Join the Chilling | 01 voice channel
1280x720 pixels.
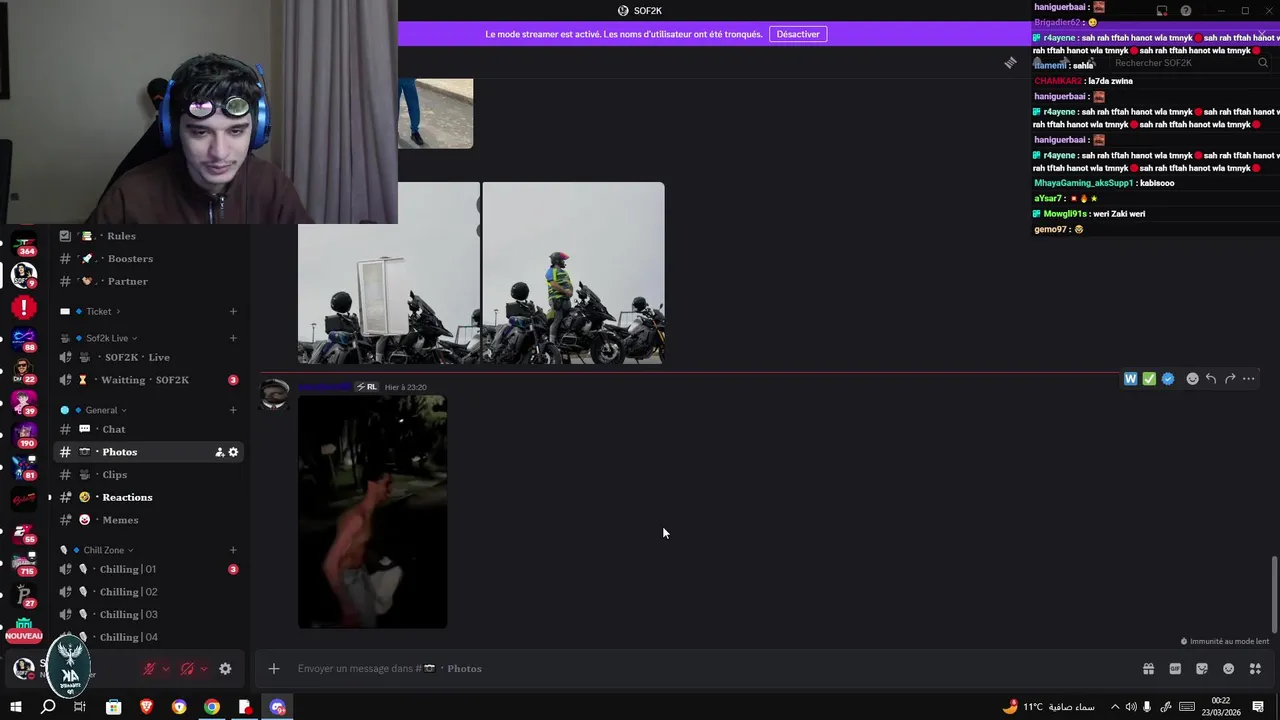(x=148, y=569)
